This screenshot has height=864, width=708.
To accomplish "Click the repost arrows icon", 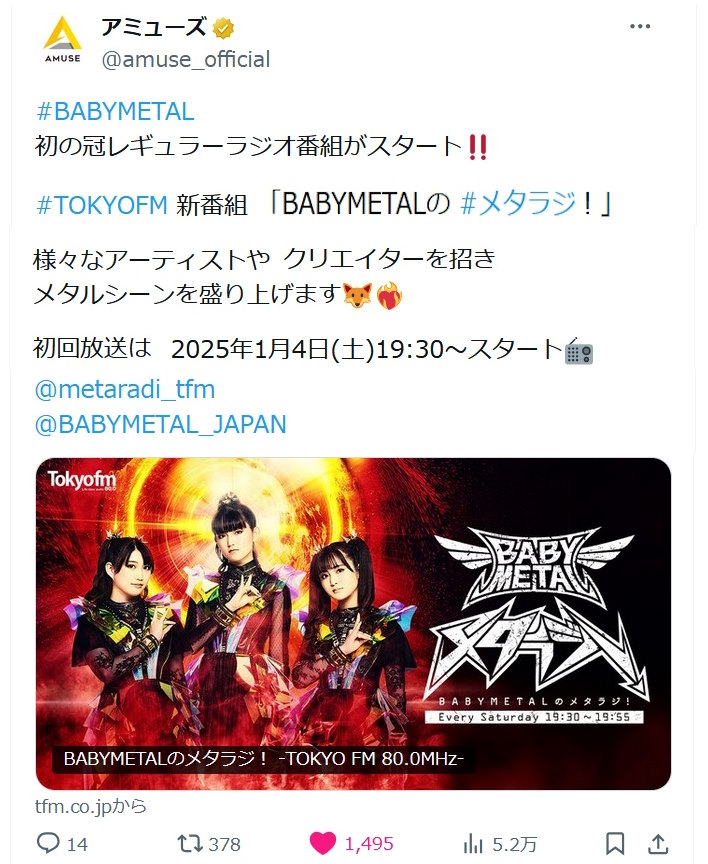I will (190, 843).
